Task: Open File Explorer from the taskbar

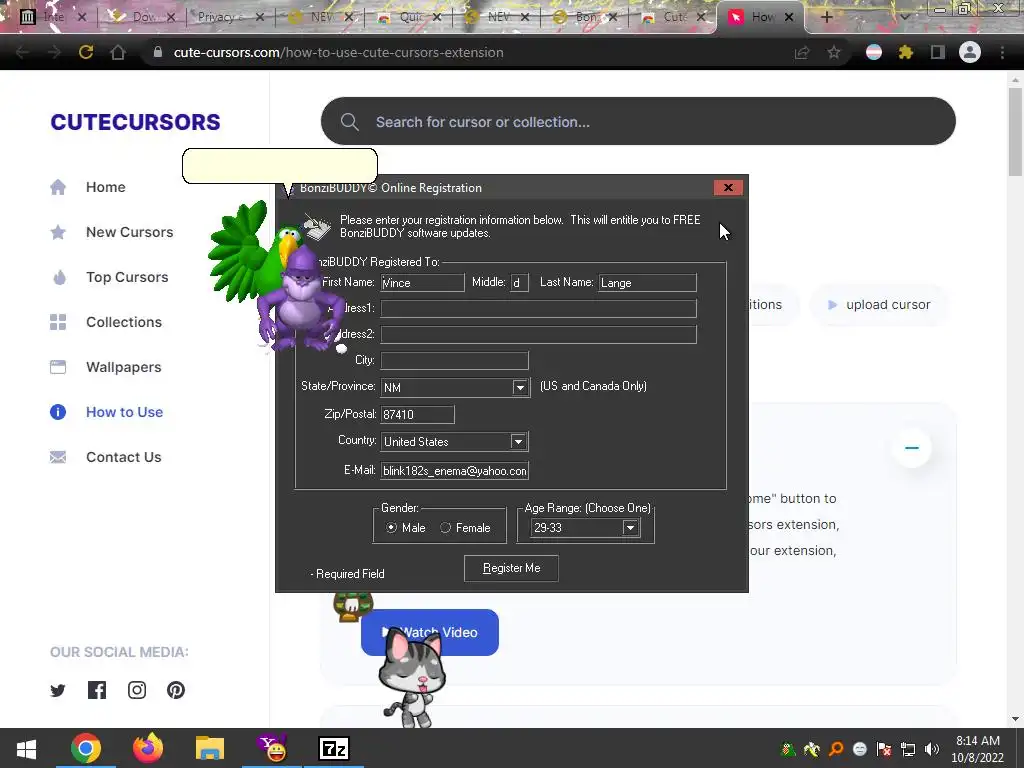Action: tap(210, 748)
